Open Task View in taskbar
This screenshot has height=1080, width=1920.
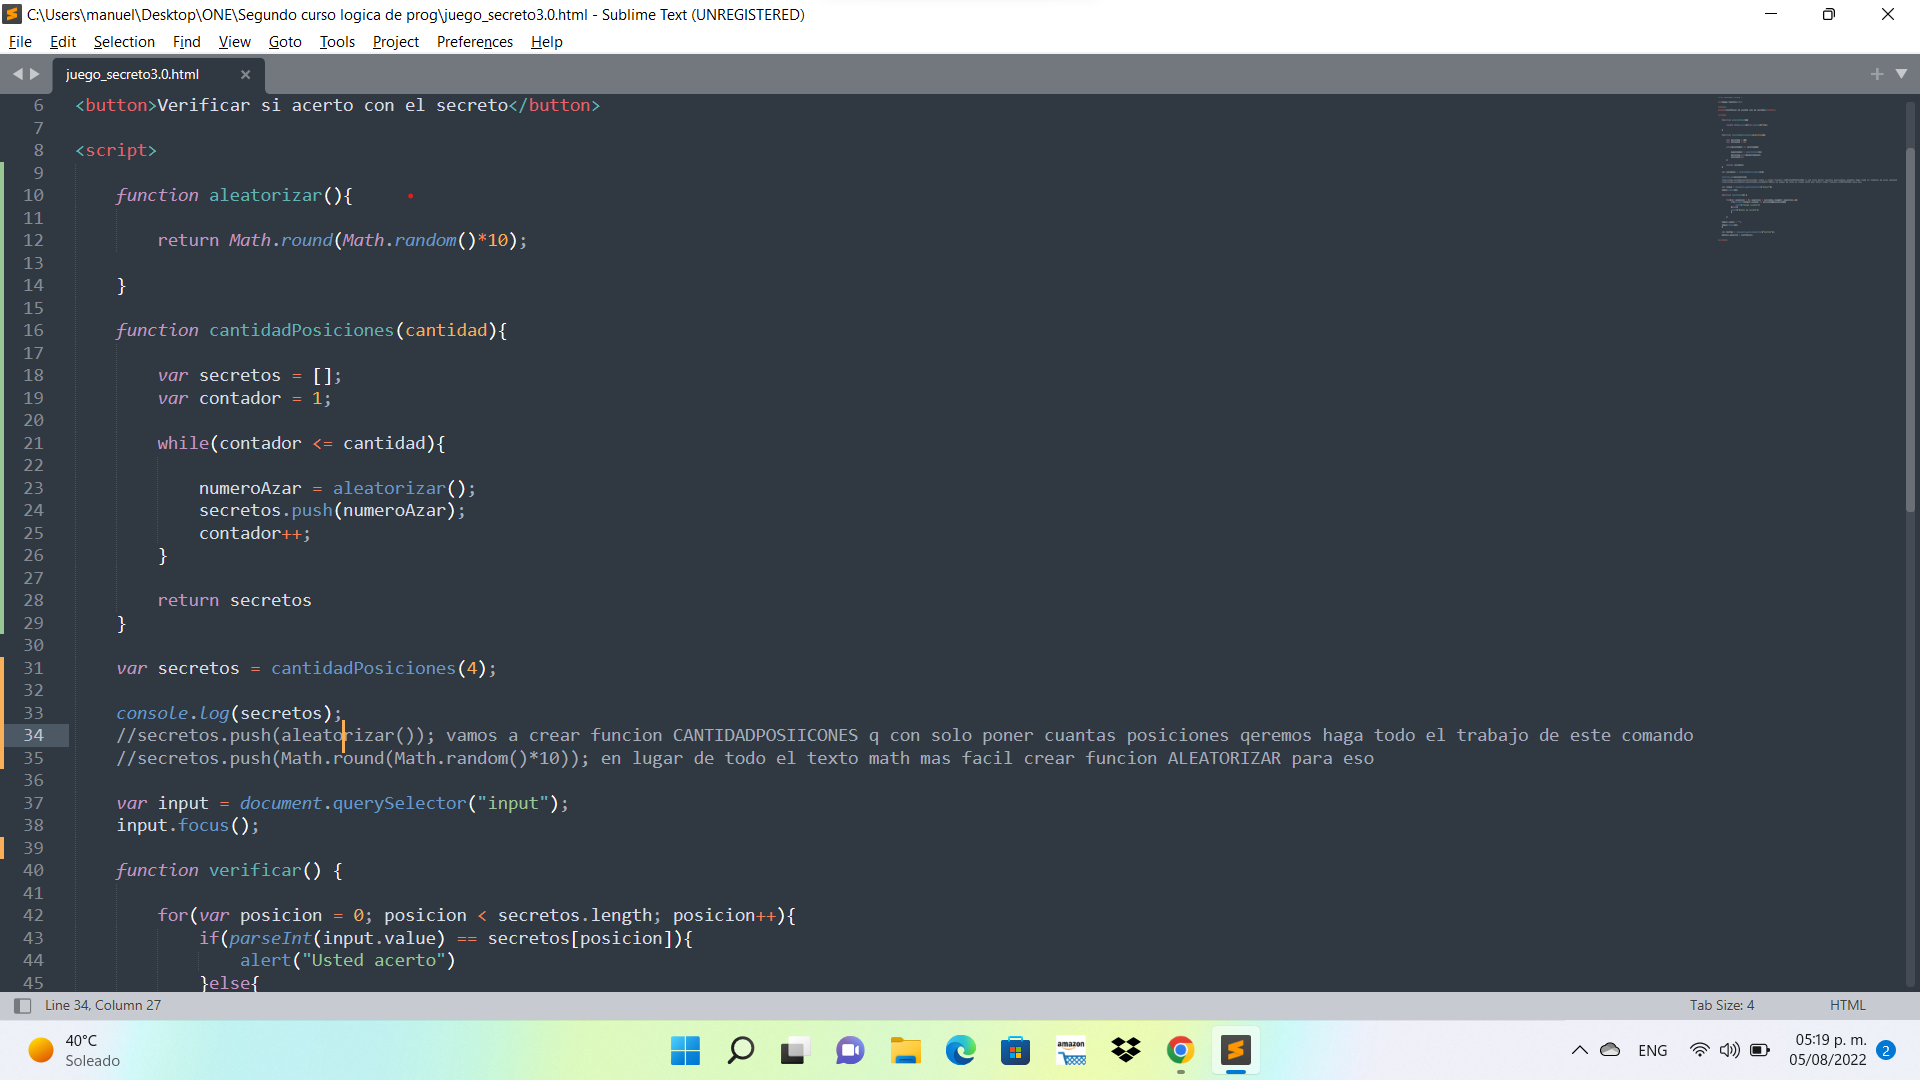click(x=795, y=1050)
